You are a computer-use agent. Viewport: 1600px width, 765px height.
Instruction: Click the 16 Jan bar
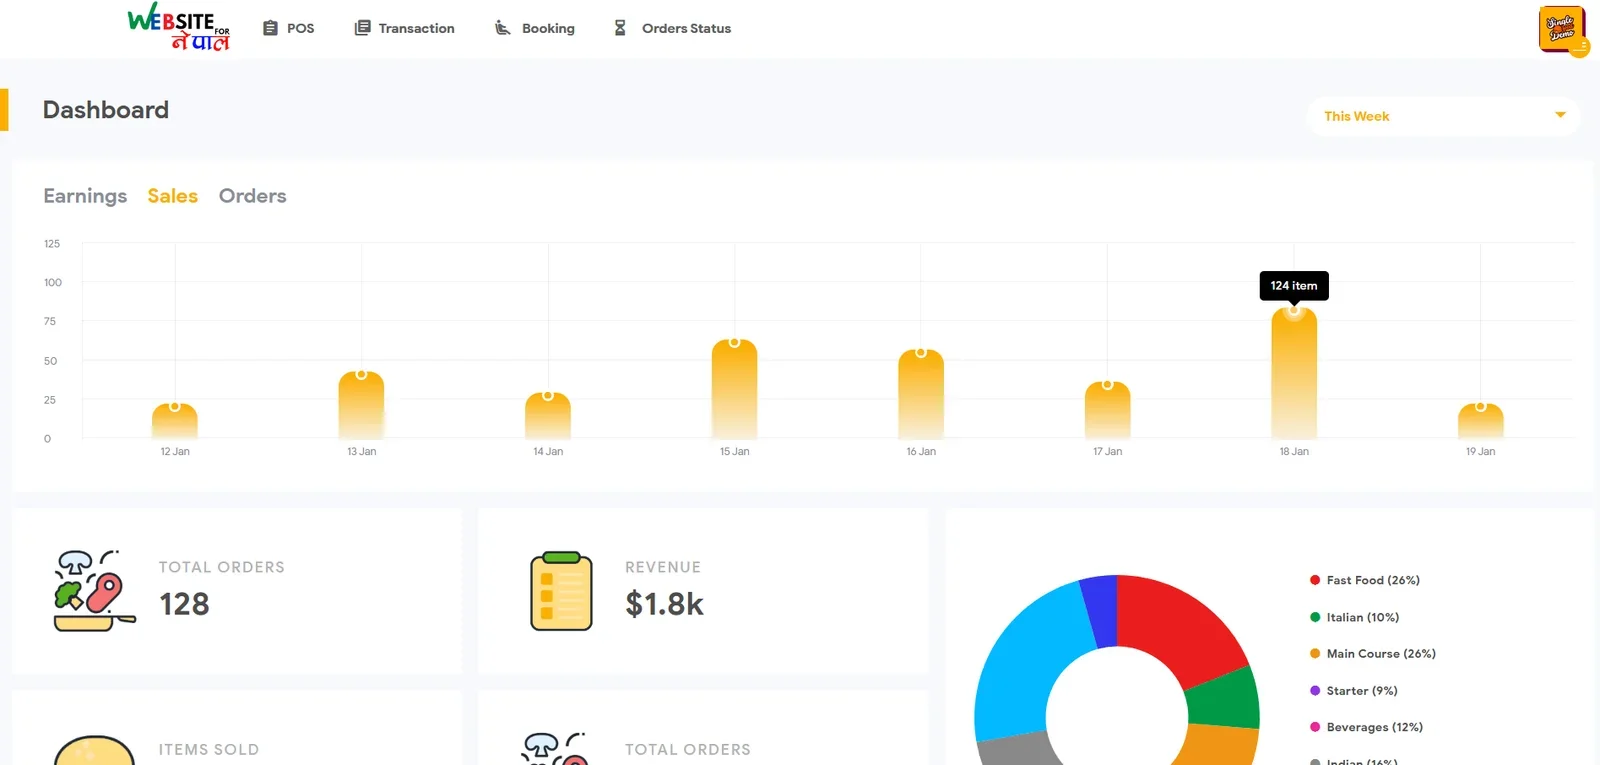921,394
